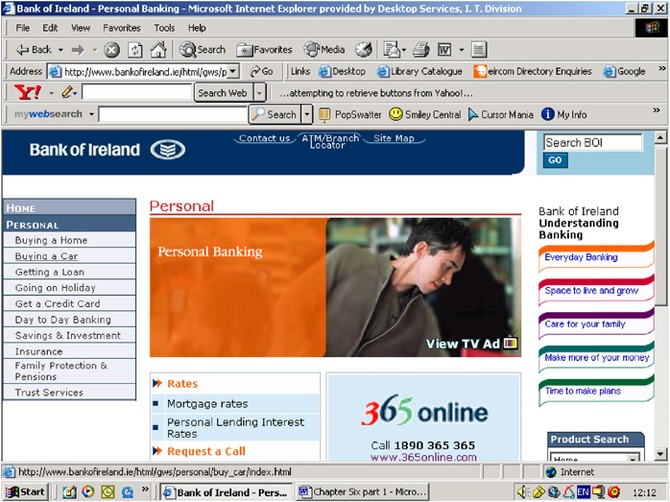Edit the page with the Word icon
Screen dimensions: 670x502
pyautogui.click(x=444, y=50)
